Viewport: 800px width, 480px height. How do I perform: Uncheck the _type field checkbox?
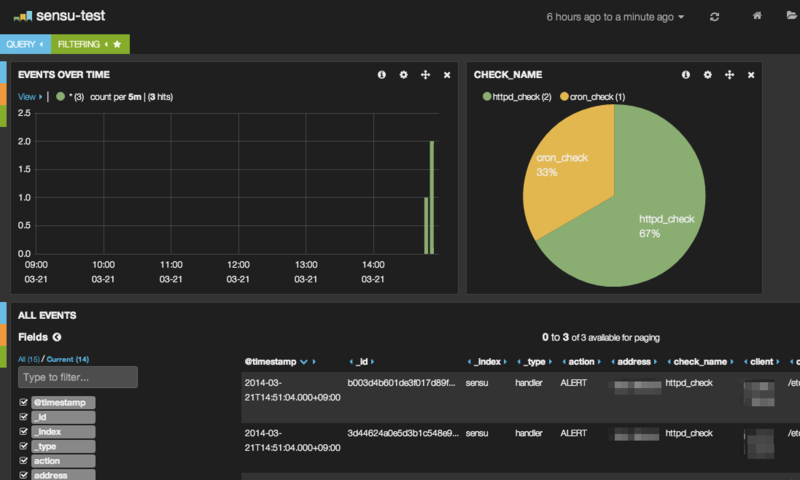point(23,446)
